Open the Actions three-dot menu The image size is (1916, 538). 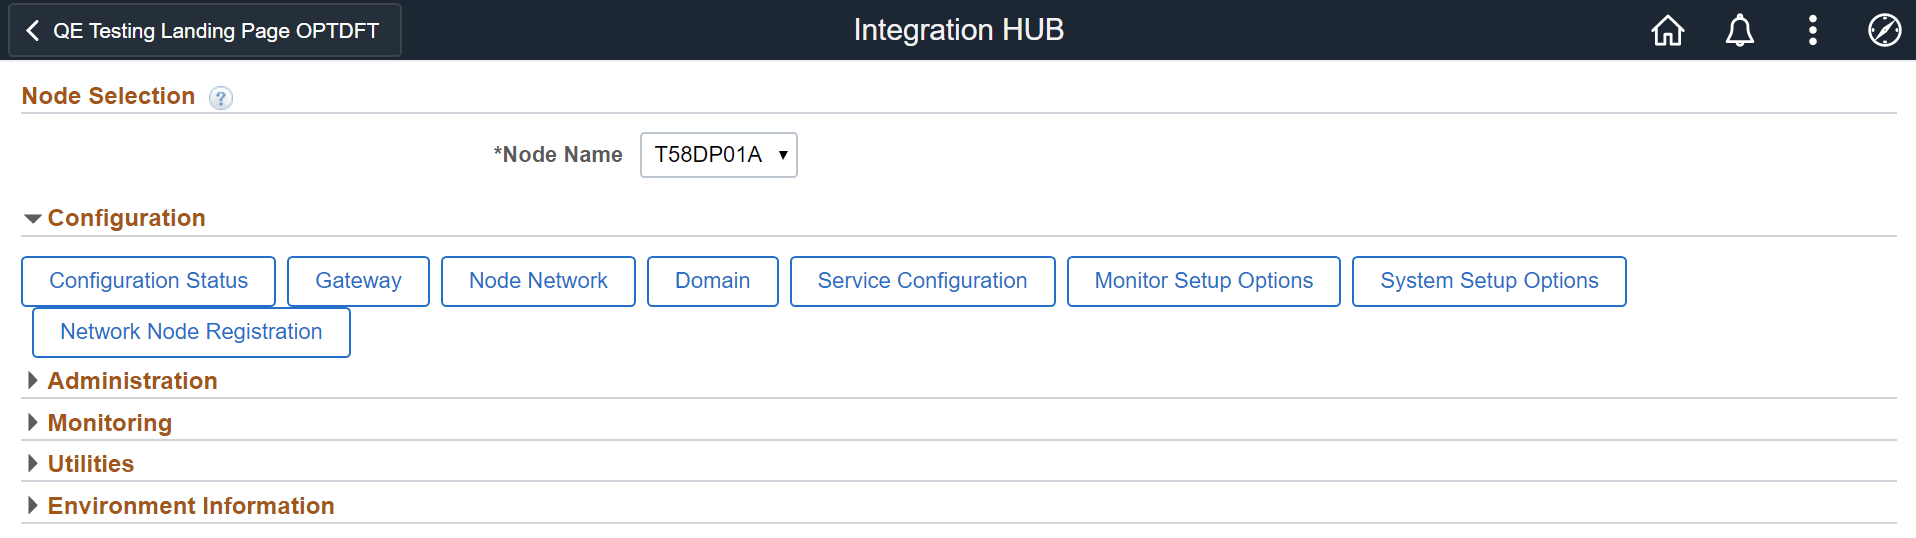pos(1812,31)
